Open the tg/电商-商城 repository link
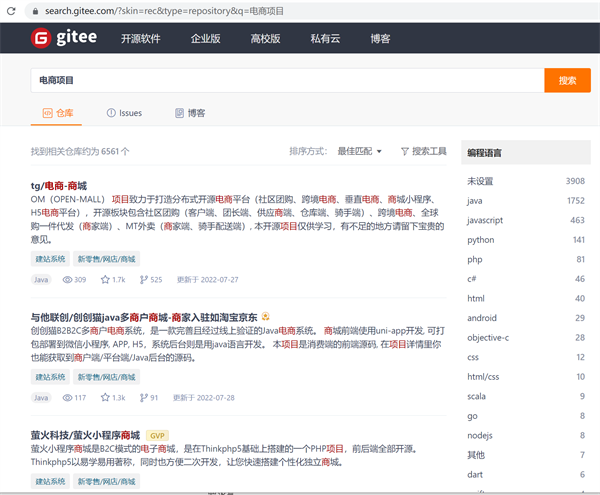This screenshot has height=495, width=600. tap(59, 186)
